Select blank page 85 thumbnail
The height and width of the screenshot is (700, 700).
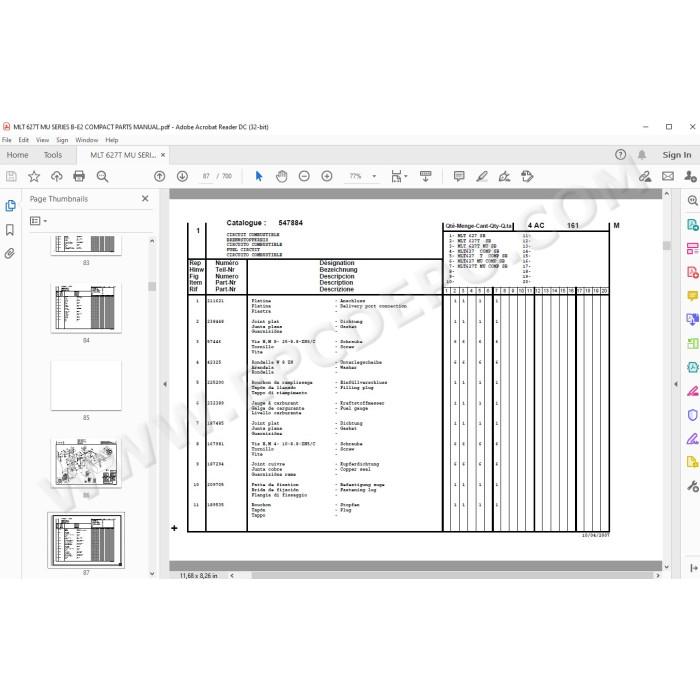pyautogui.click(x=86, y=386)
